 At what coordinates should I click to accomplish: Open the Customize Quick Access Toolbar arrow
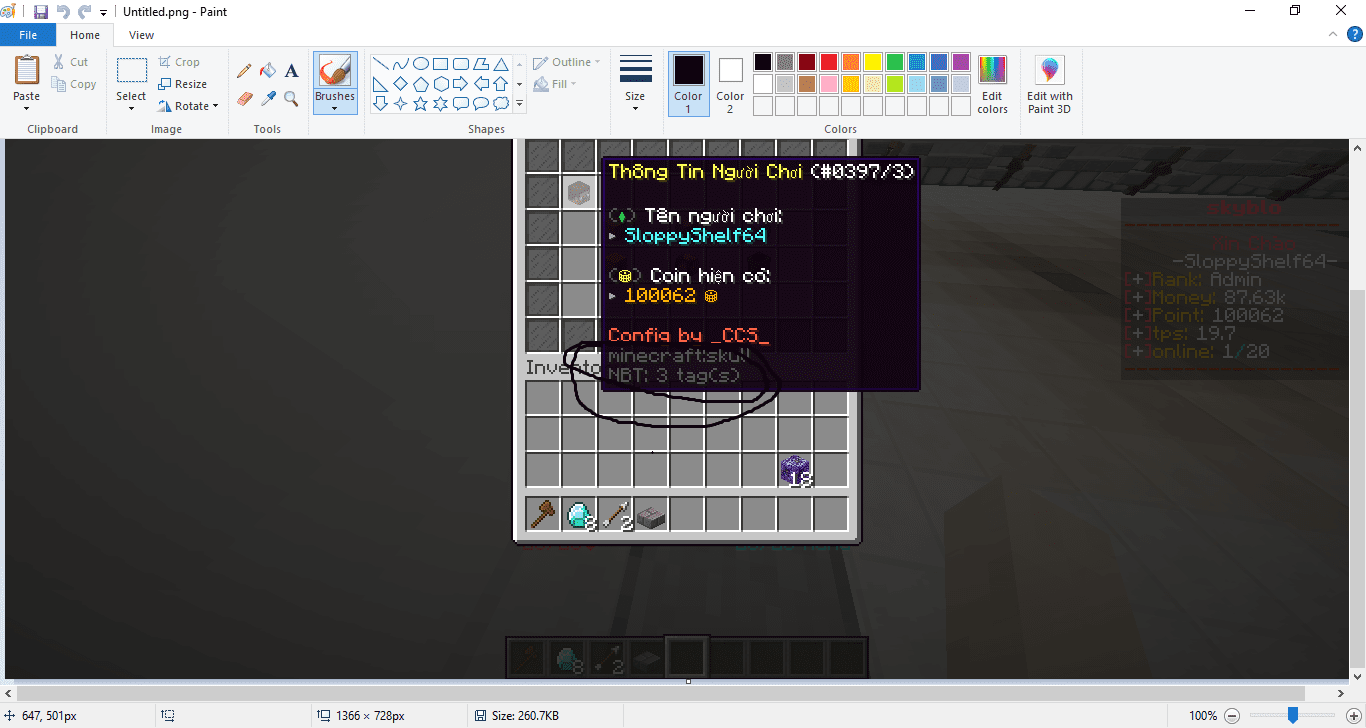[x=103, y=13]
